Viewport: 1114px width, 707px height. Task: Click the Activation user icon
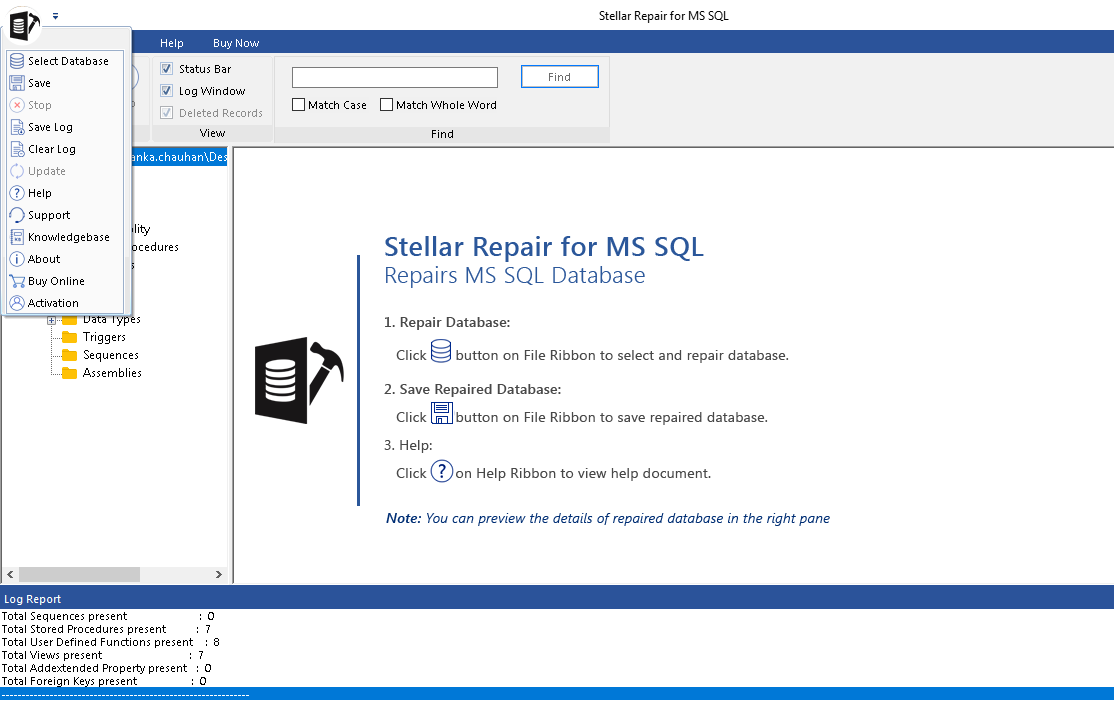tap(17, 303)
